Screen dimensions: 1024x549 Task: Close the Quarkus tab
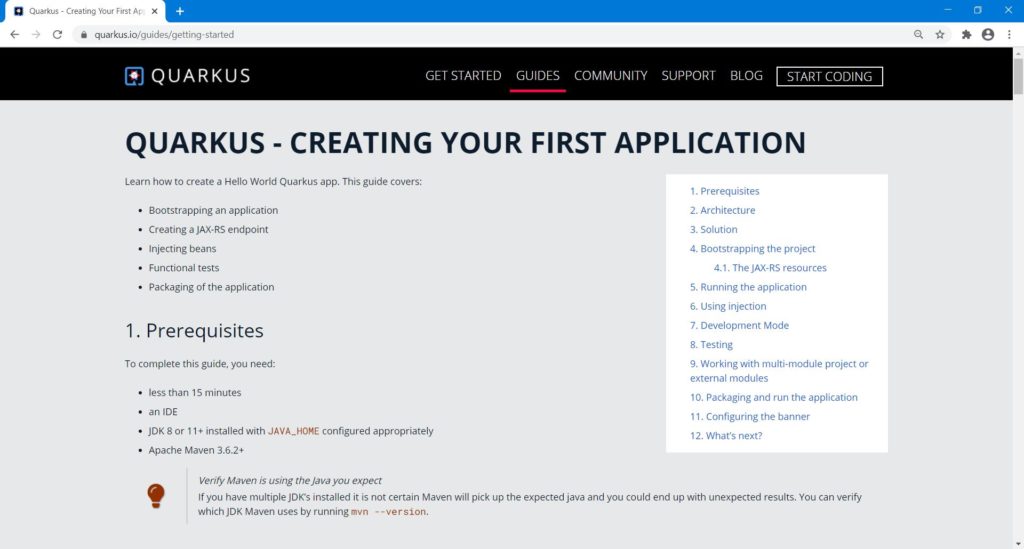[x=155, y=11]
